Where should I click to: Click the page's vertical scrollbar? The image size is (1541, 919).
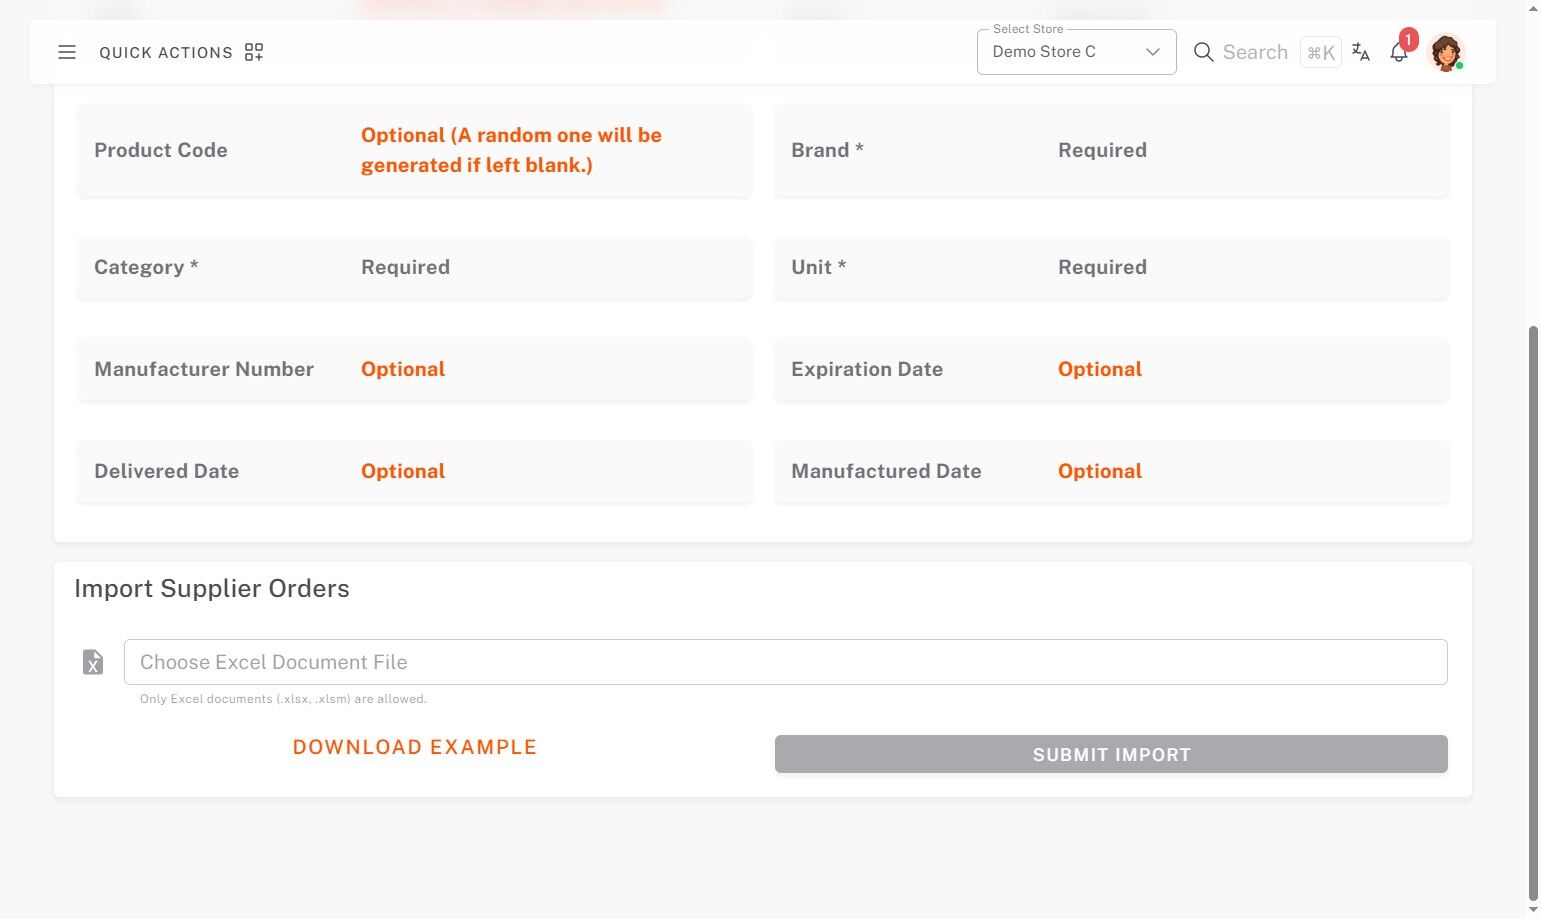1533,600
